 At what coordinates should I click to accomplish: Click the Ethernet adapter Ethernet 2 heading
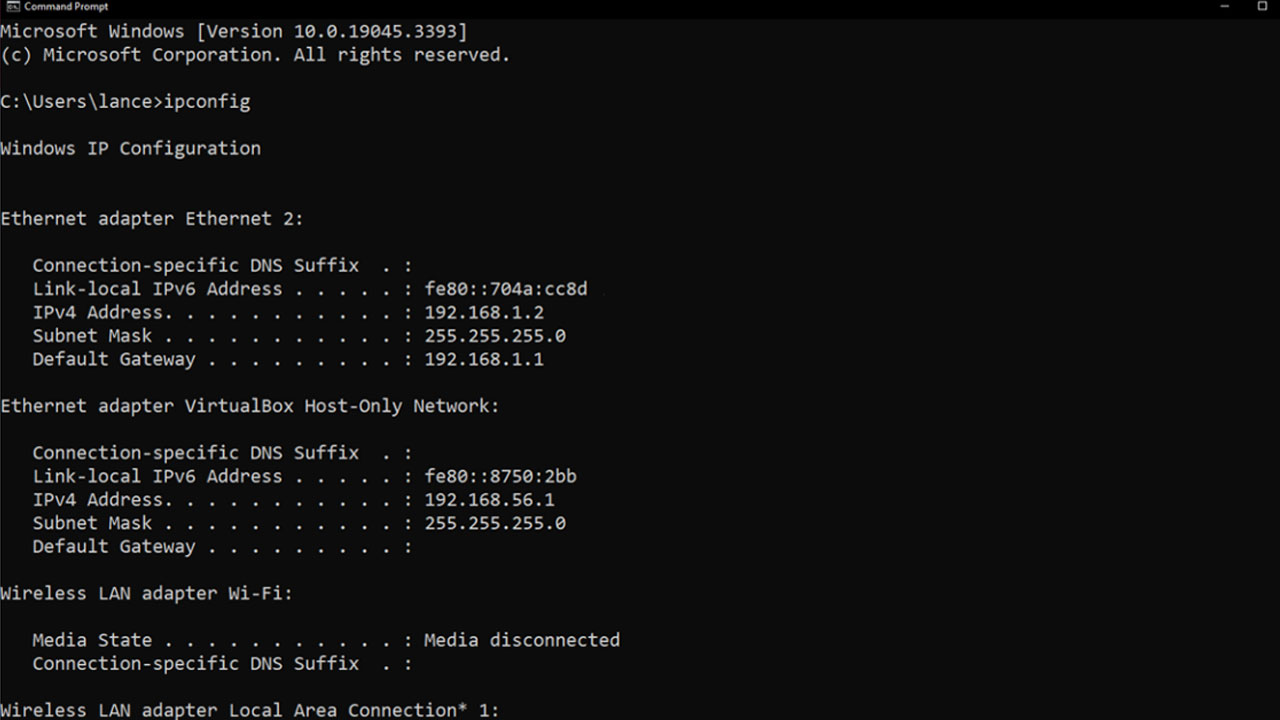coord(151,218)
